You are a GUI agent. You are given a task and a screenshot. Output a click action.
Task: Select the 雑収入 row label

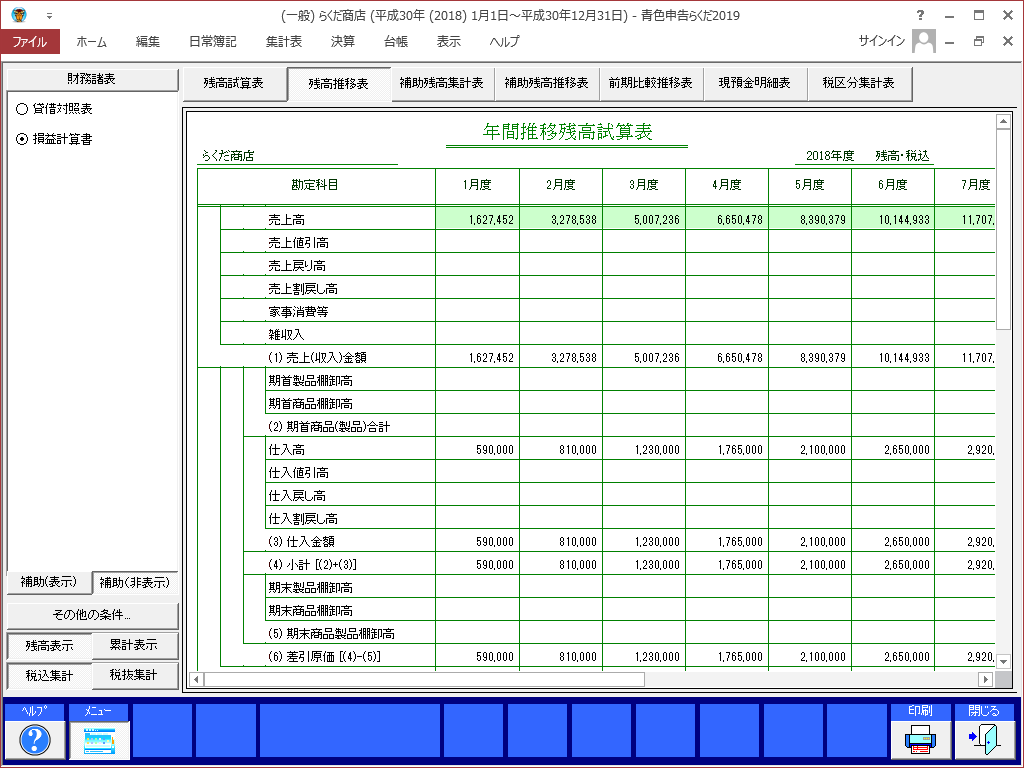tap(286, 335)
